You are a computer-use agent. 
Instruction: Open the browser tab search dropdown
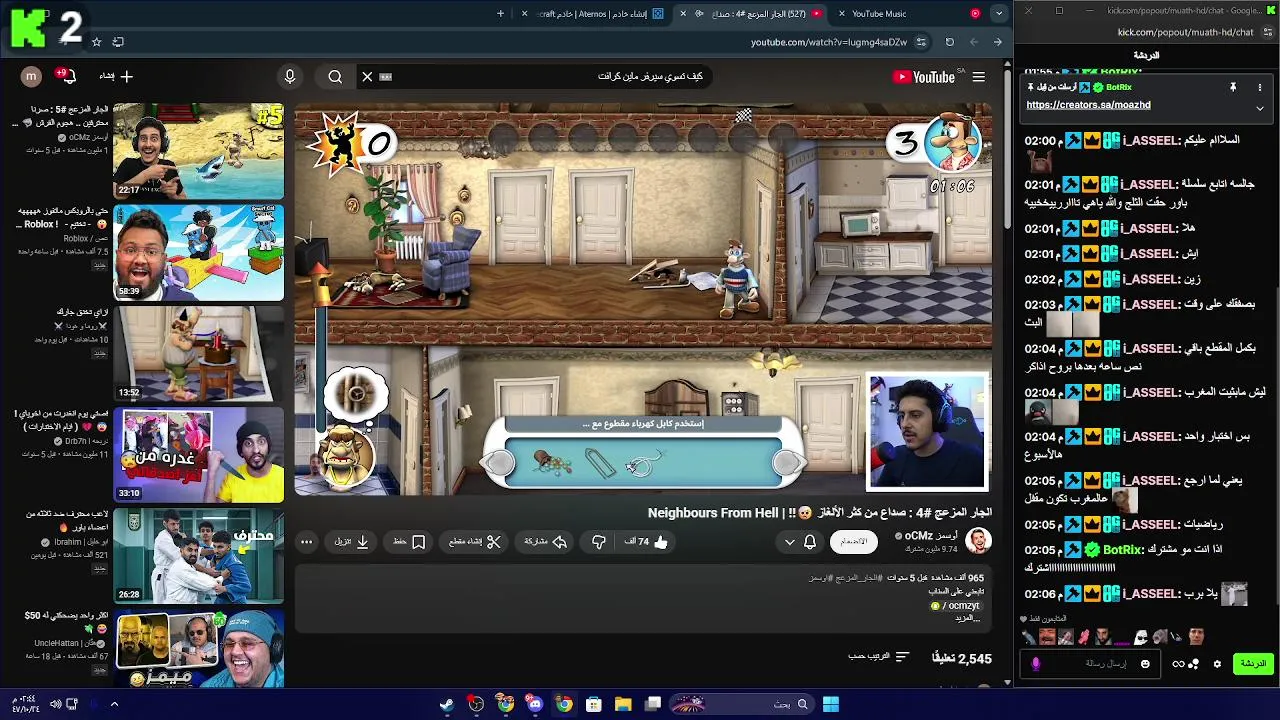point(998,14)
